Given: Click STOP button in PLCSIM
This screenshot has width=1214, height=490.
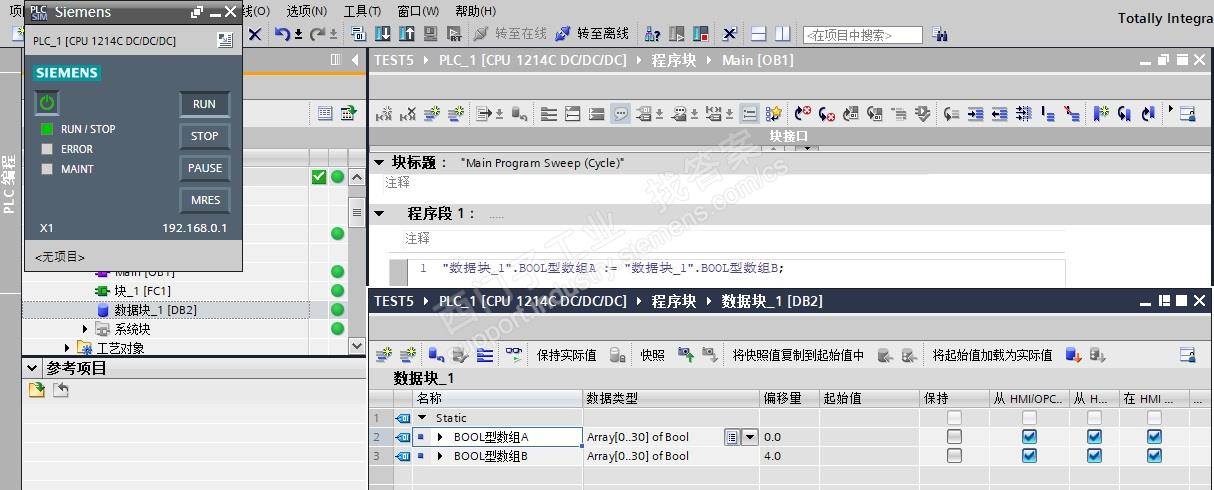Looking at the screenshot, I should (x=204, y=136).
